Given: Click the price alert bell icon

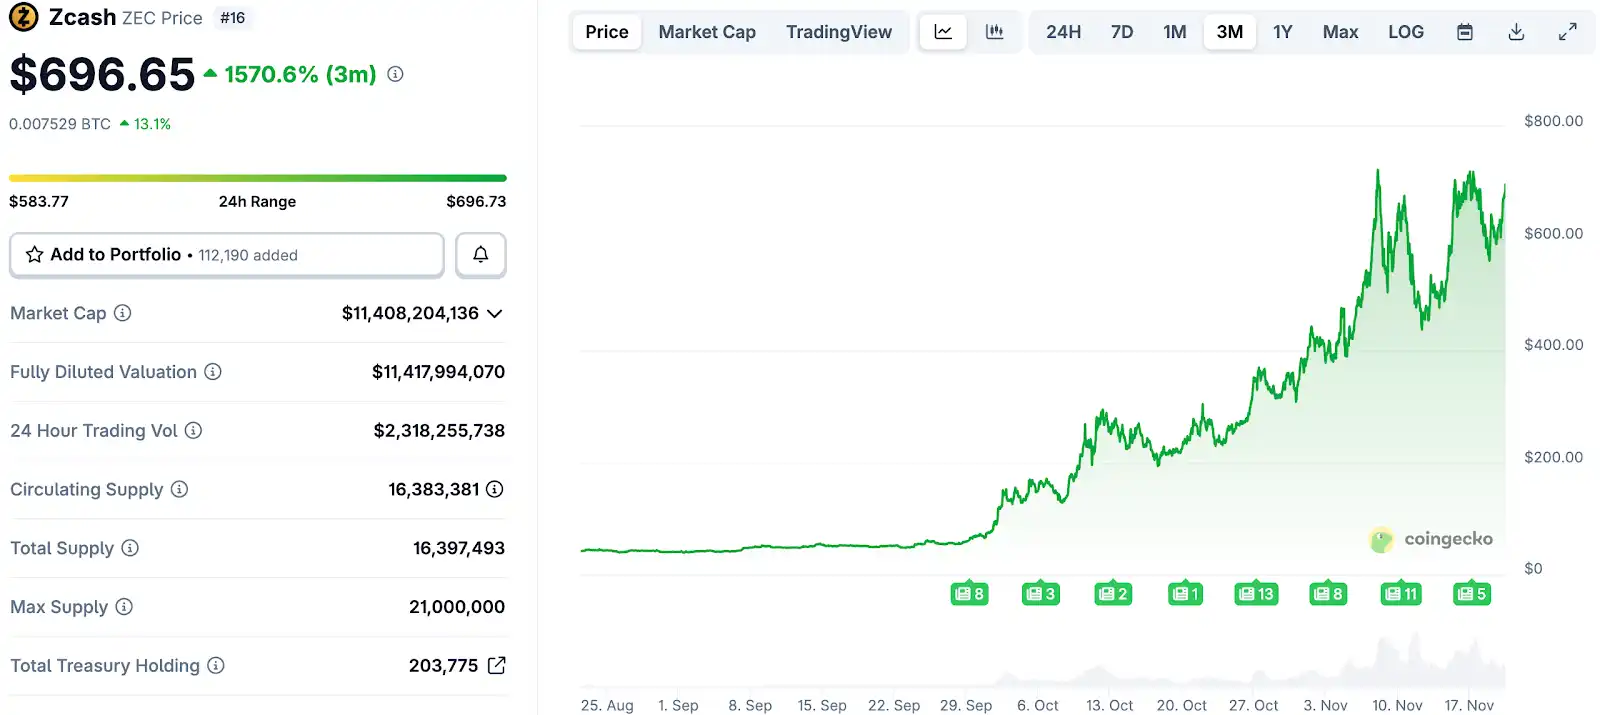Looking at the screenshot, I should (x=480, y=255).
